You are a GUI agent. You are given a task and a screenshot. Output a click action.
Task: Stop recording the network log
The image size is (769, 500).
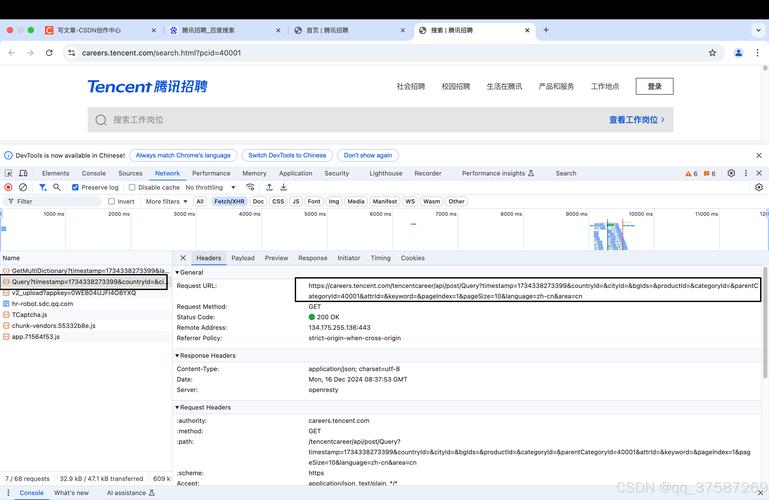click(x=8, y=187)
